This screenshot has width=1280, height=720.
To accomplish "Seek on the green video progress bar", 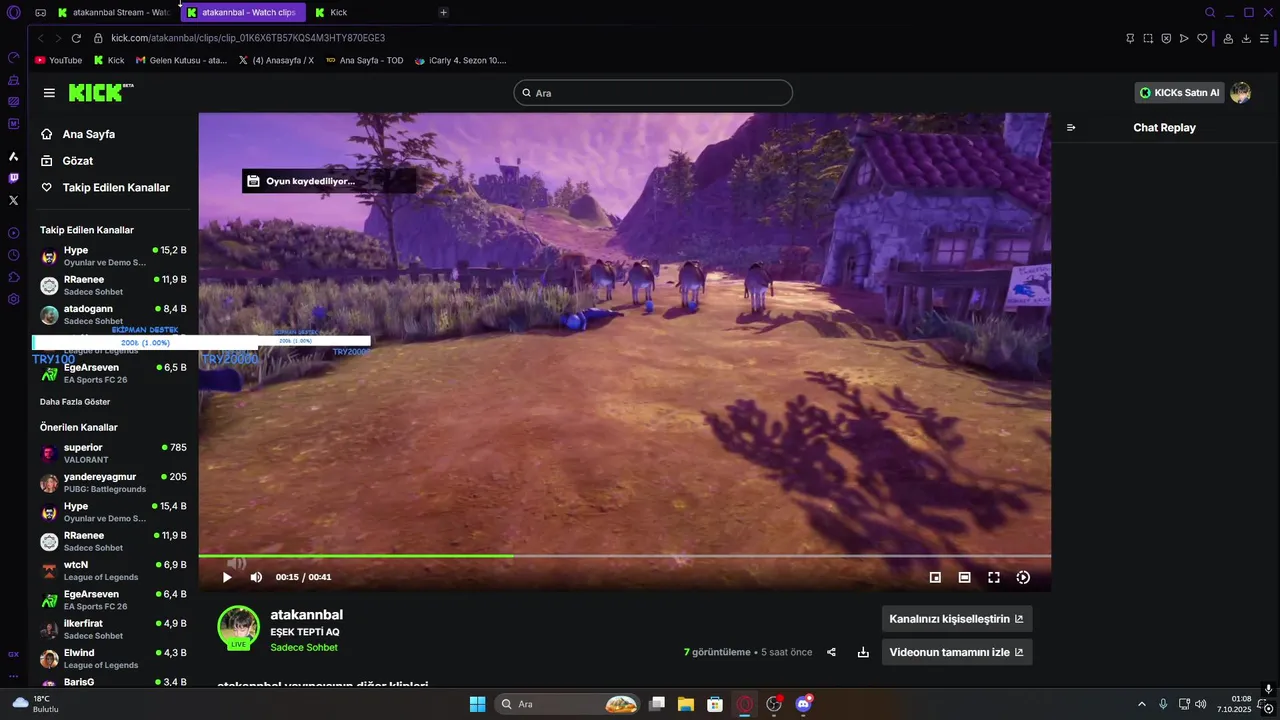I will 624,556.
